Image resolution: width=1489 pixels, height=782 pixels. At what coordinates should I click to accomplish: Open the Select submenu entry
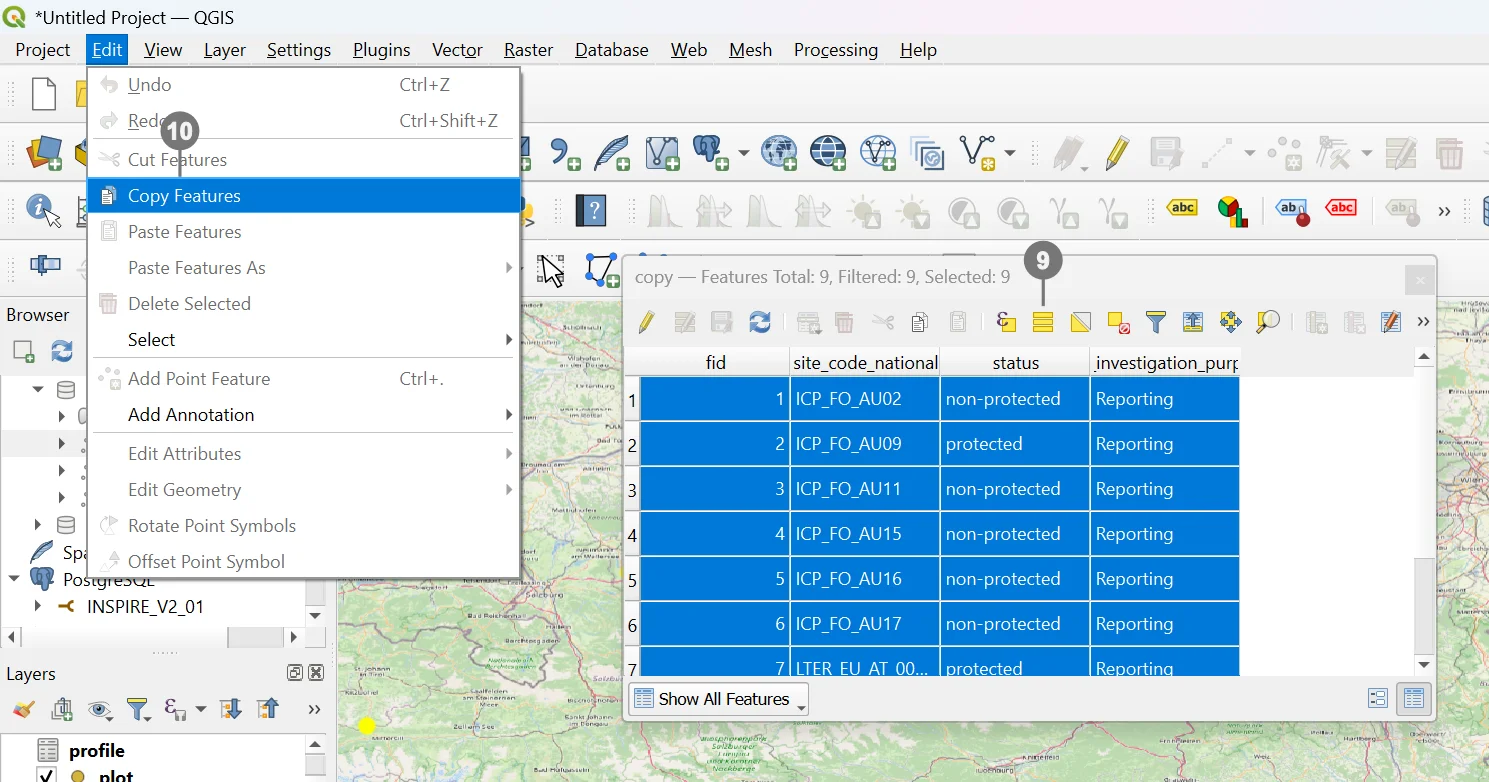[x=152, y=340]
